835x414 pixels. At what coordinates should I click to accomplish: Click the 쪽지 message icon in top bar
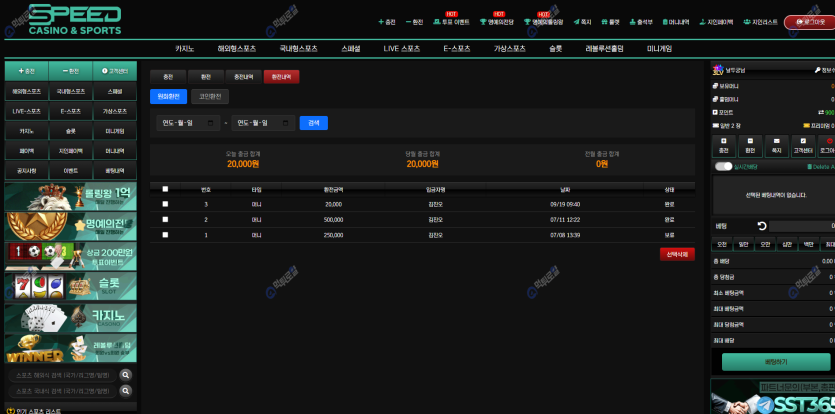coord(585,21)
